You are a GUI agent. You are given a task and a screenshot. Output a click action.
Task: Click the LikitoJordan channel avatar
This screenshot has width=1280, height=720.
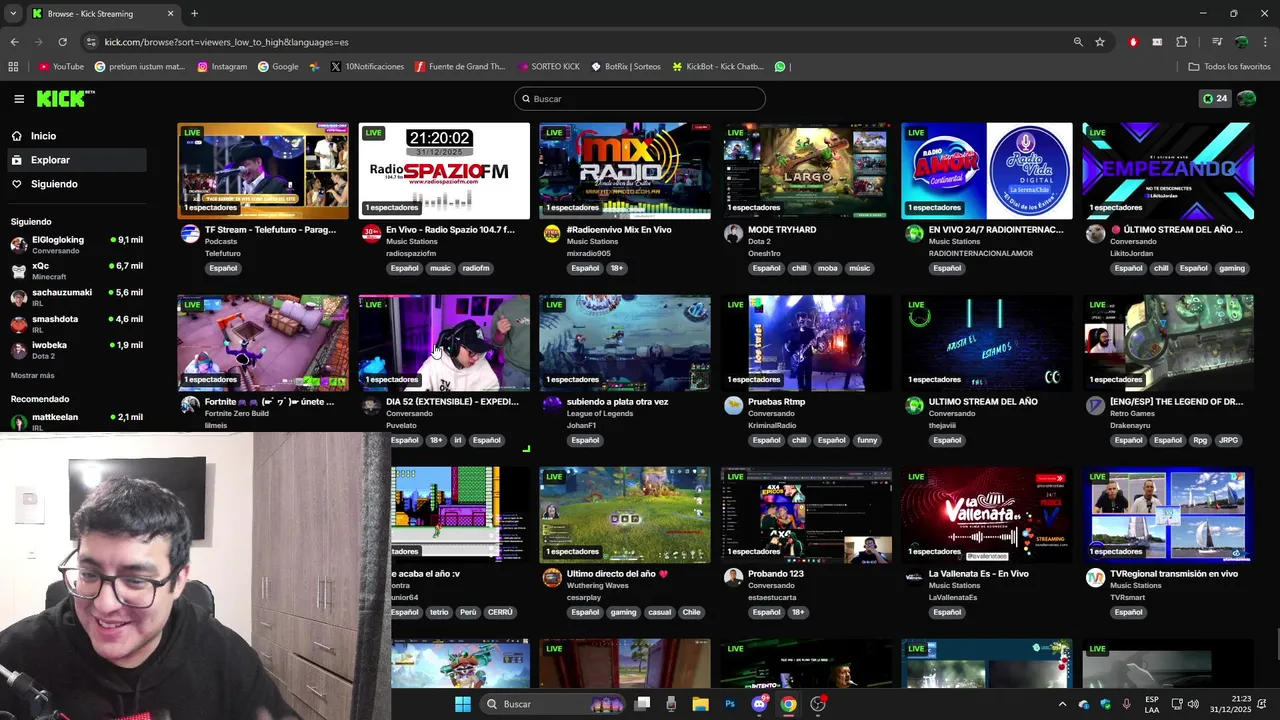1095,234
